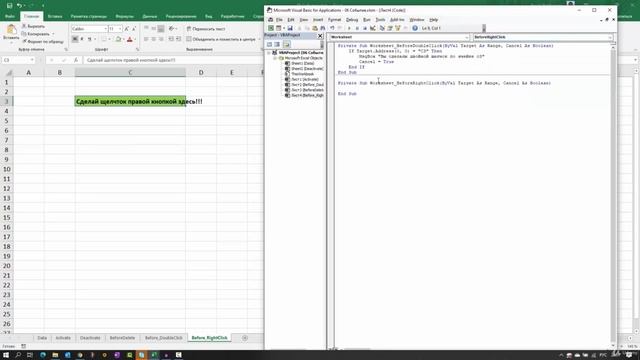Click the Reset stop icon in VBA toolbar
The height and width of the screenshot is (360, 640).
pos(365,28)
